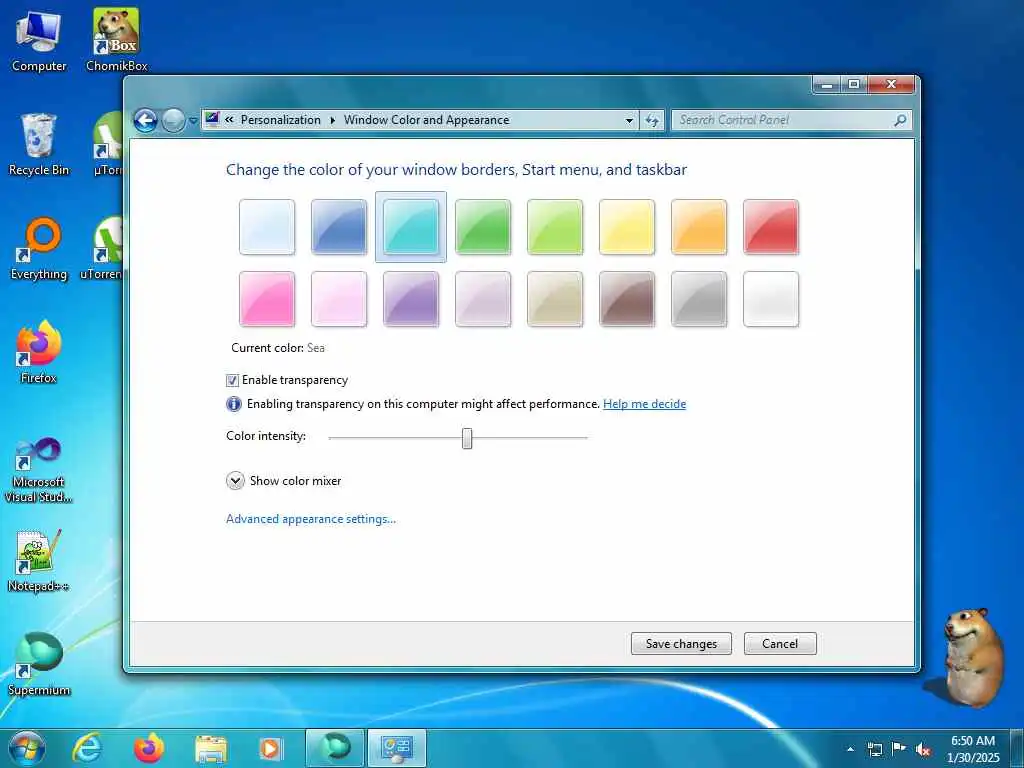This screenshot has width=1024, height=768.
Task: Pick the Slate gray swatch
Action: 699,299
